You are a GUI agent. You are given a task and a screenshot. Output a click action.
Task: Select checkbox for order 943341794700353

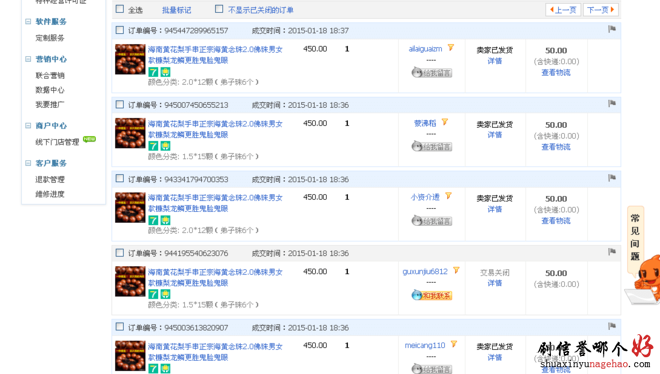click(x=120, y=178)
